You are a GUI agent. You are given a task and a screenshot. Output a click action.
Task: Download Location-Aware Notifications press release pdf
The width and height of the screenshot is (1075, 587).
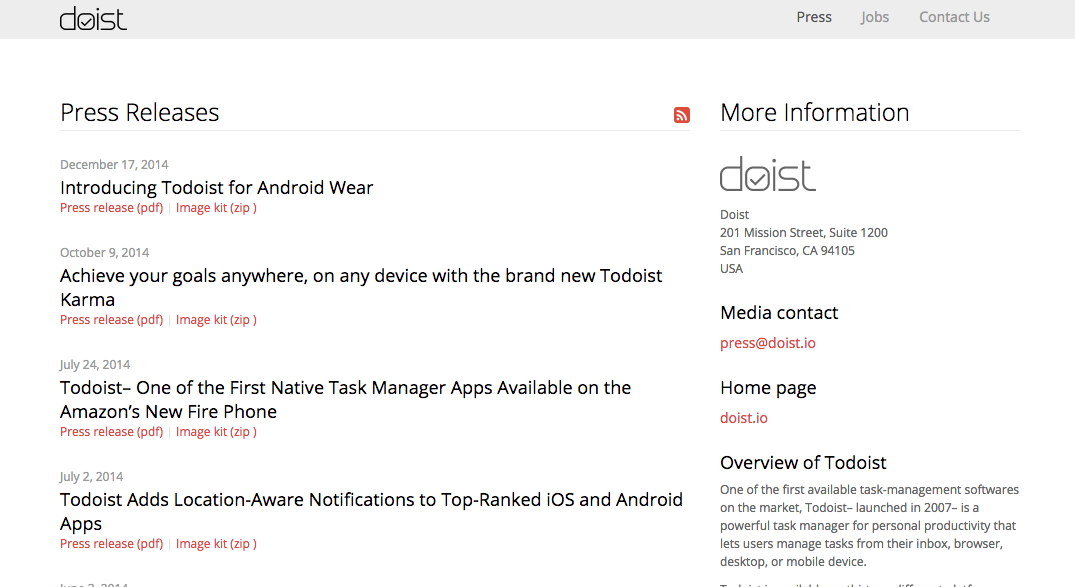coord(112,543)
